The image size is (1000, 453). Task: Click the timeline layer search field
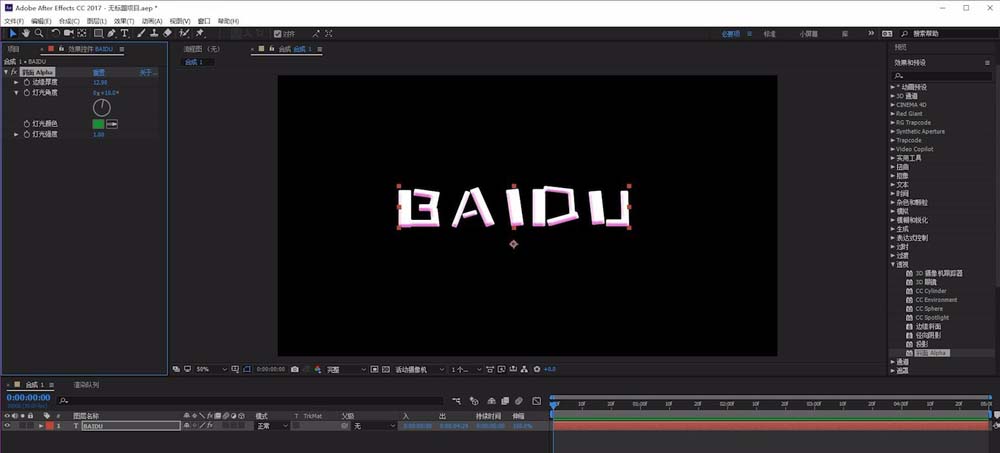click(251, 401)
